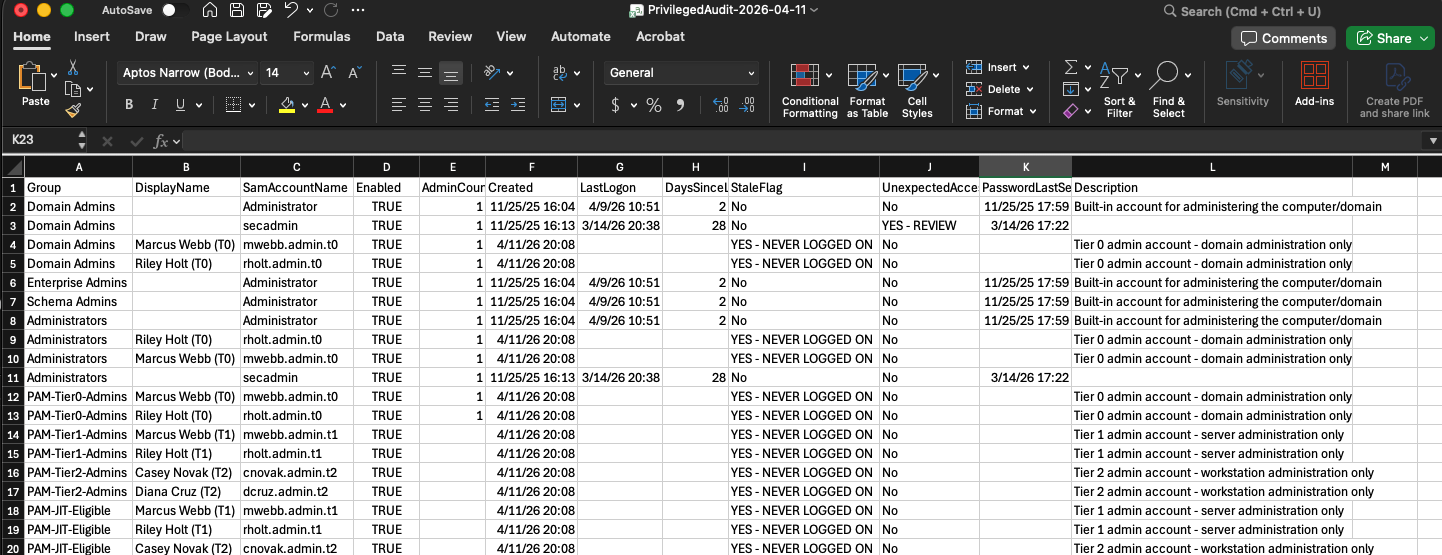Open Sort & Filter menu
The width and height of the screenshot is (1442, 555).
pos(1119,90)
